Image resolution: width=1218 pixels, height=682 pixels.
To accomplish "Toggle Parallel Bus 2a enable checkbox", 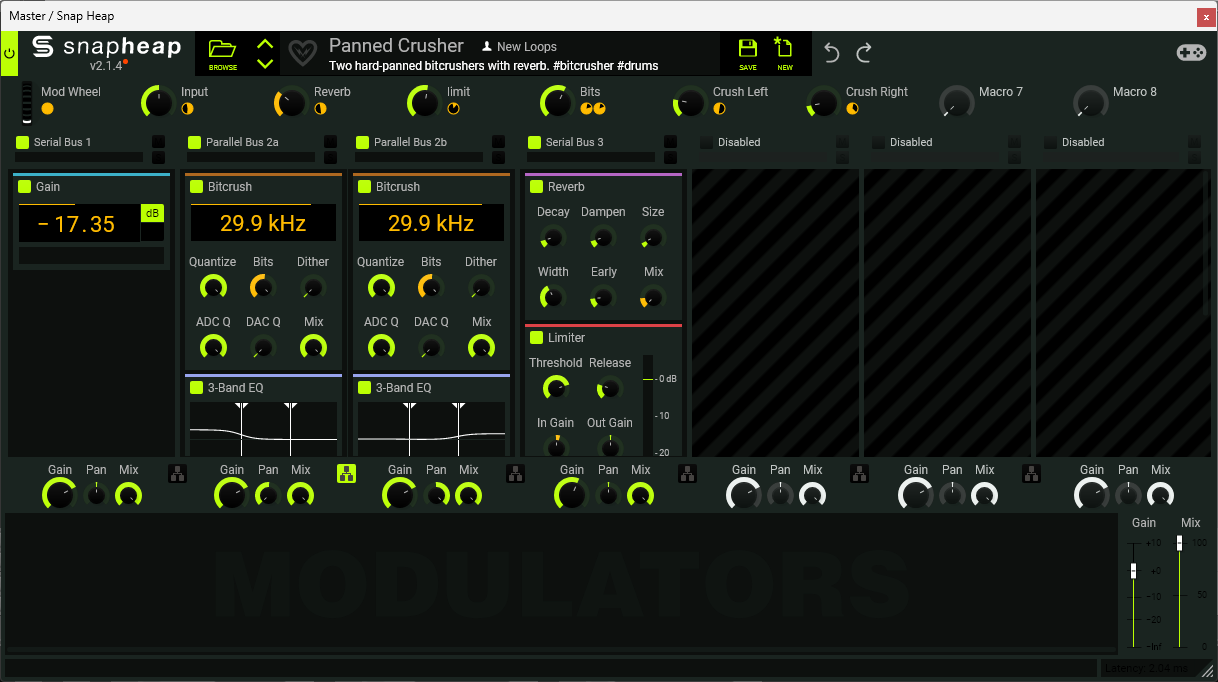I will 195,142.
